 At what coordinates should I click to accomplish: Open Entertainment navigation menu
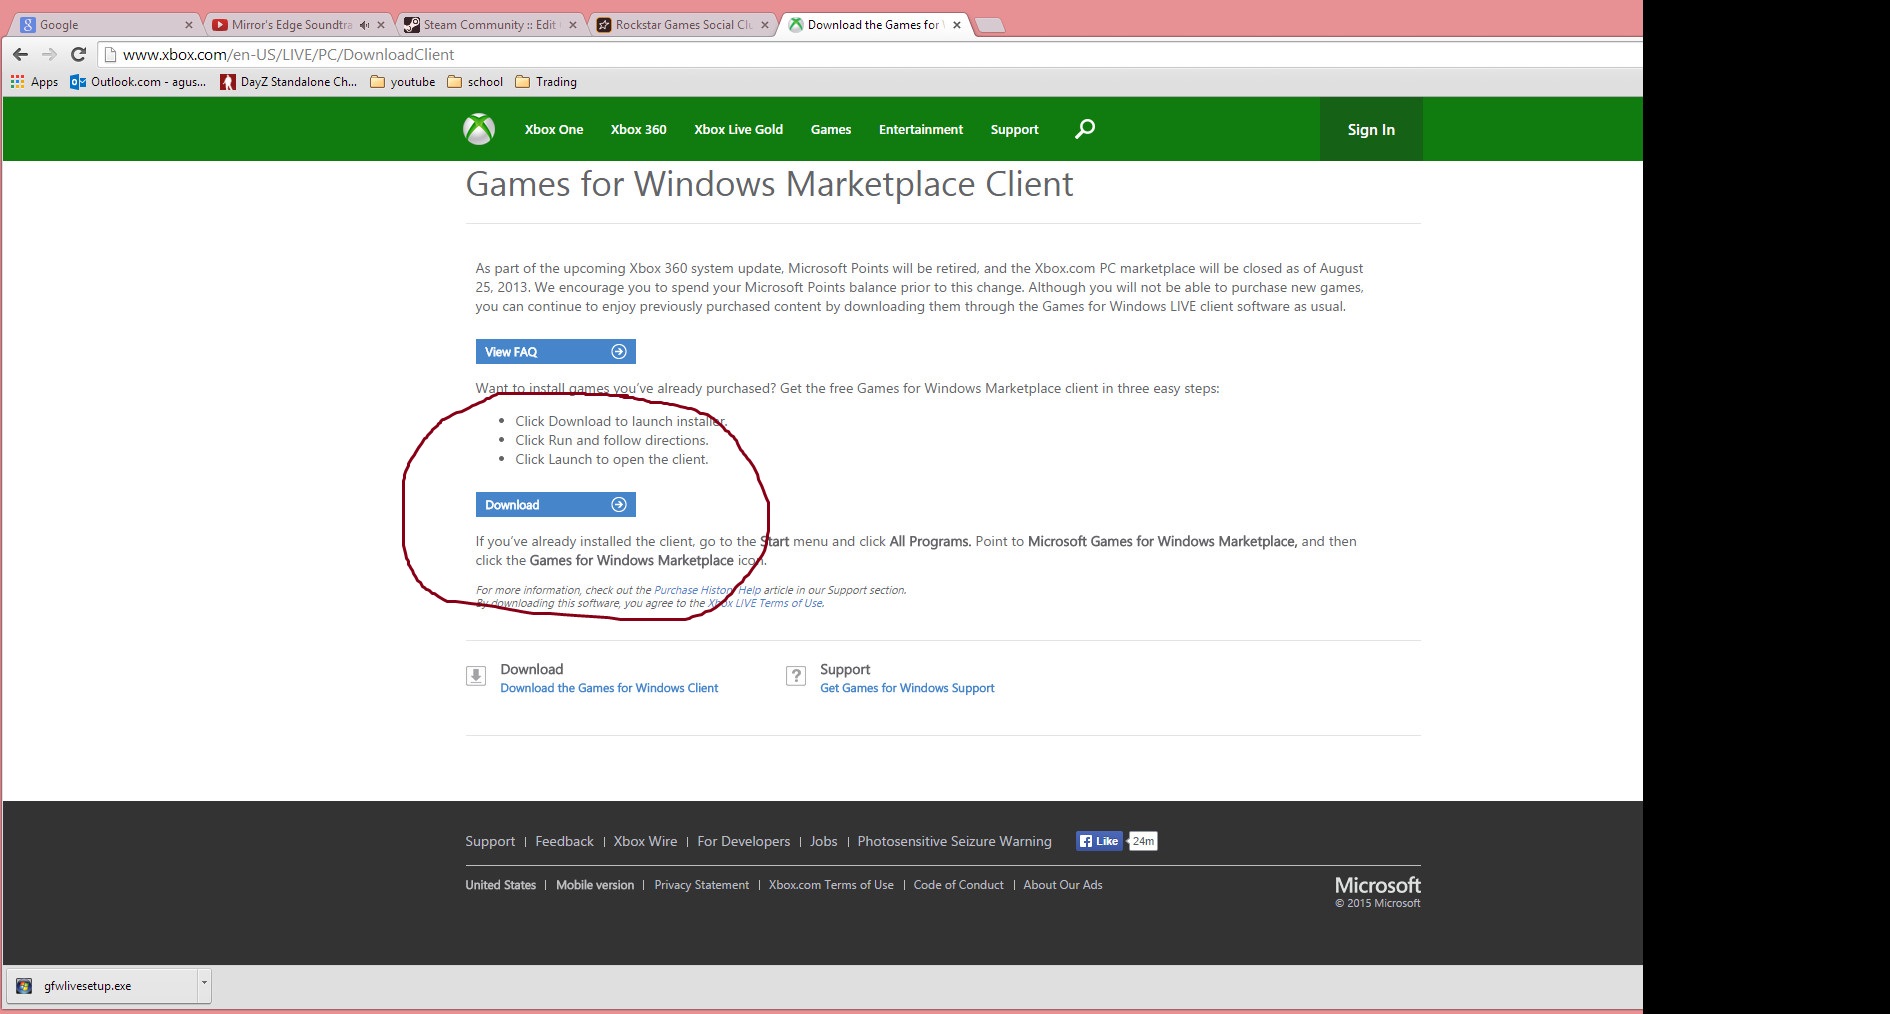coord(921,129)
